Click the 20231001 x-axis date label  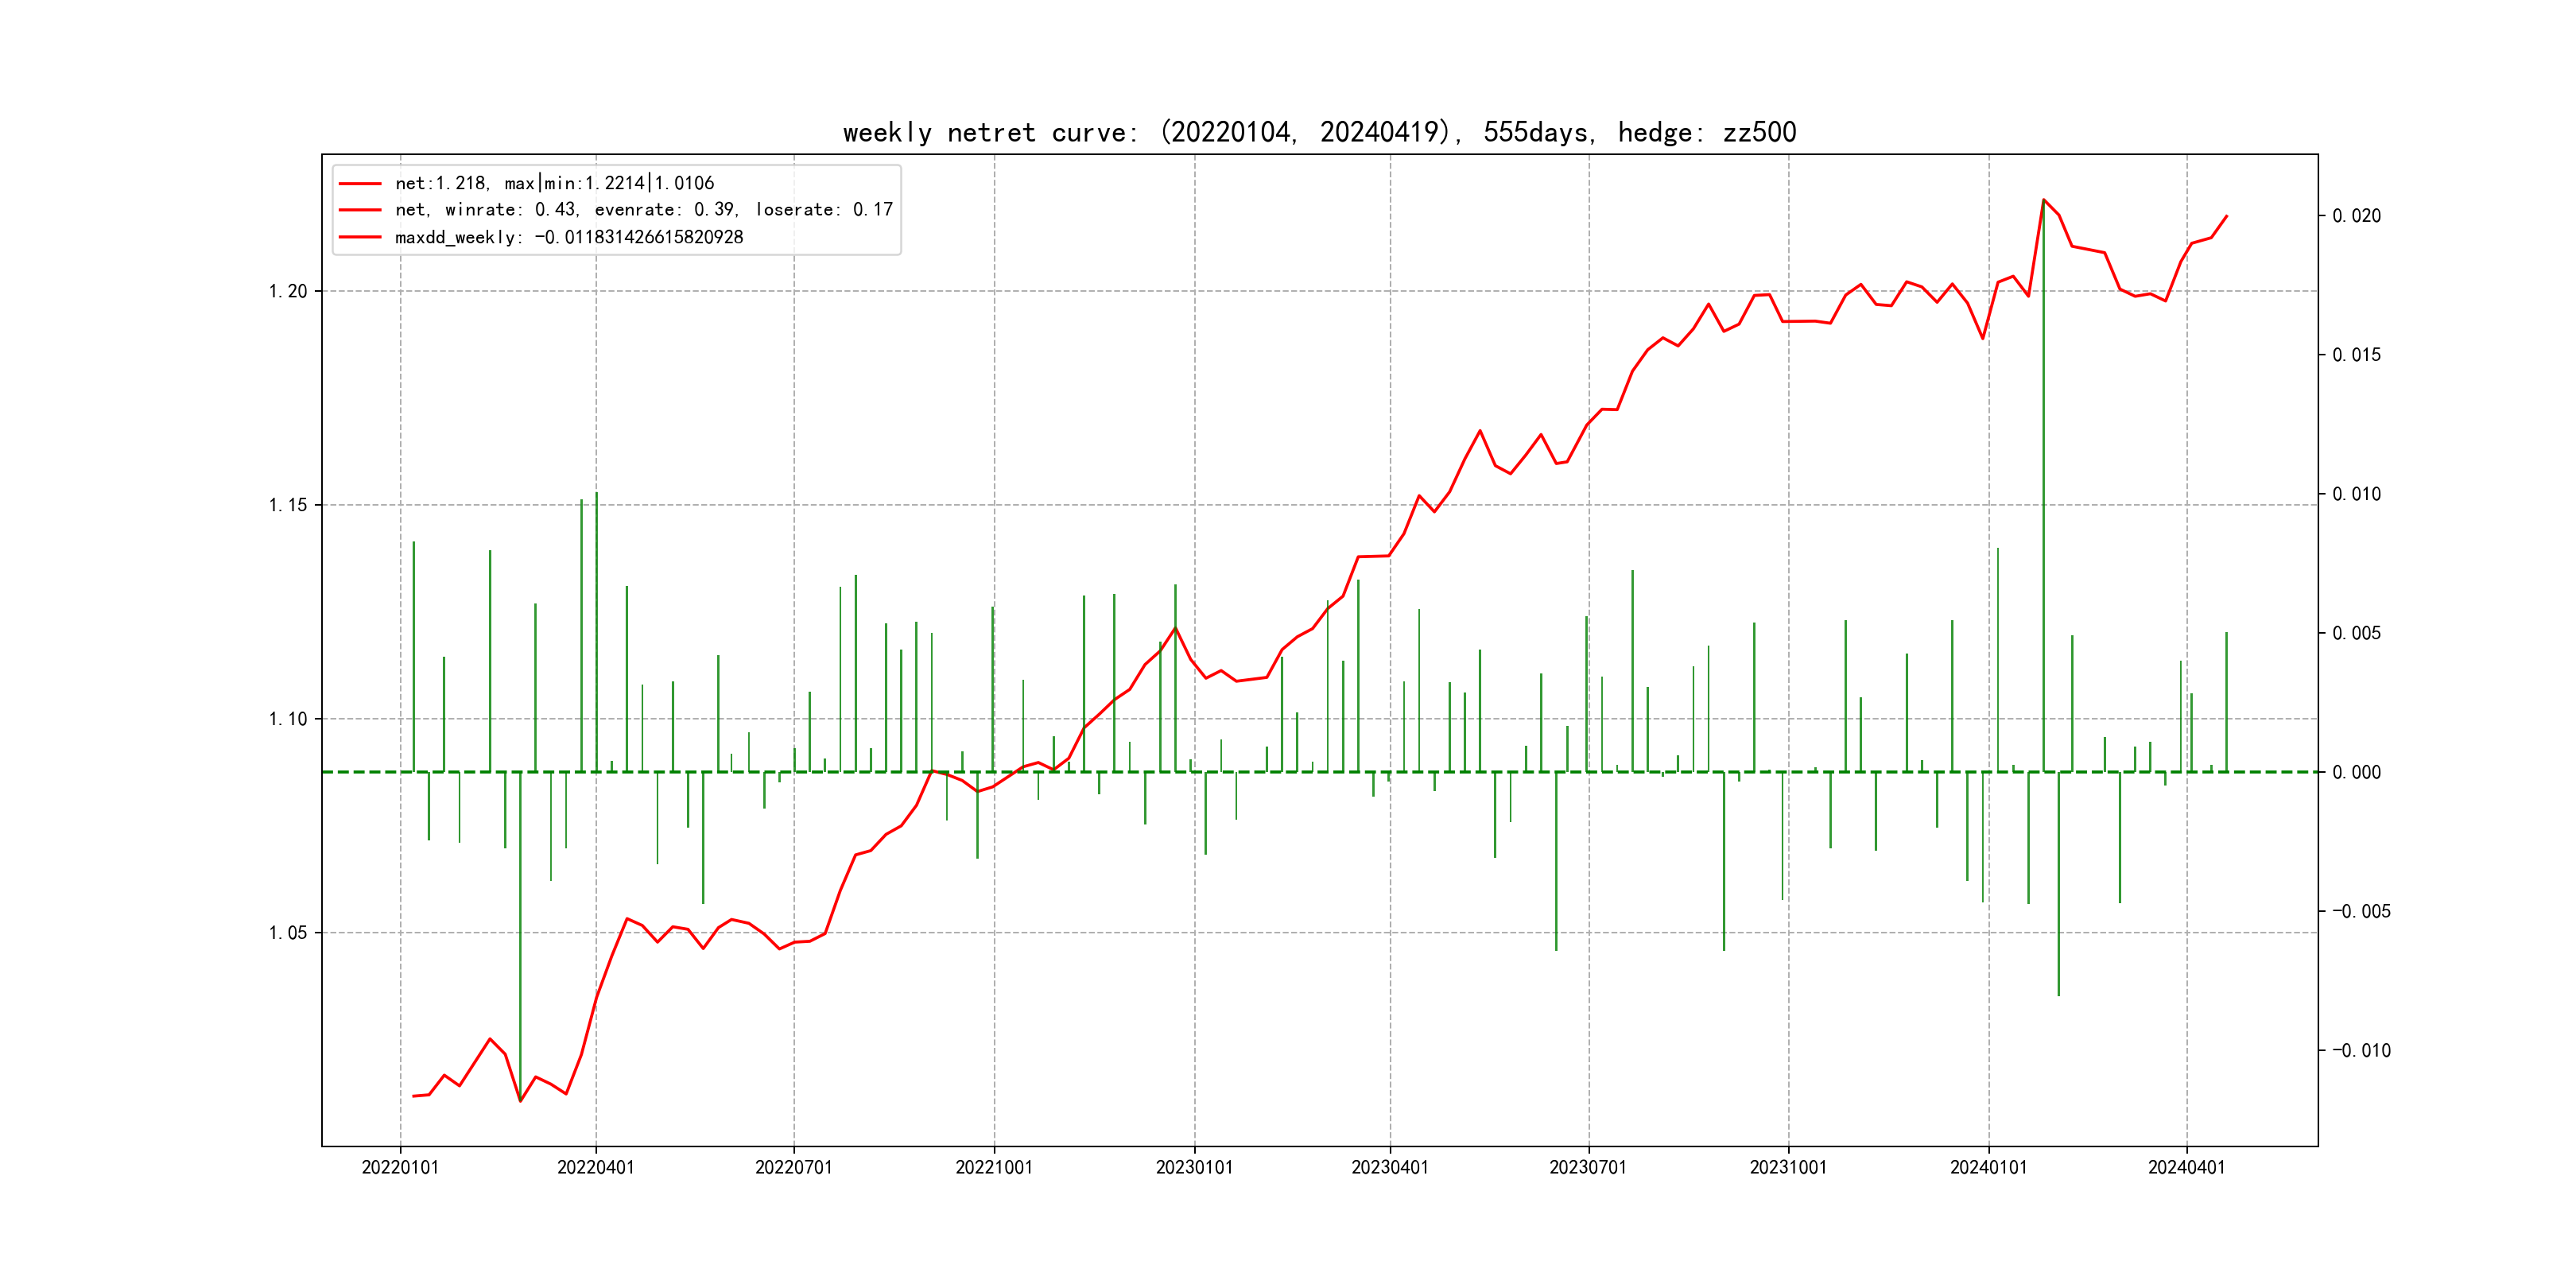click(x=1788, y=1167)
